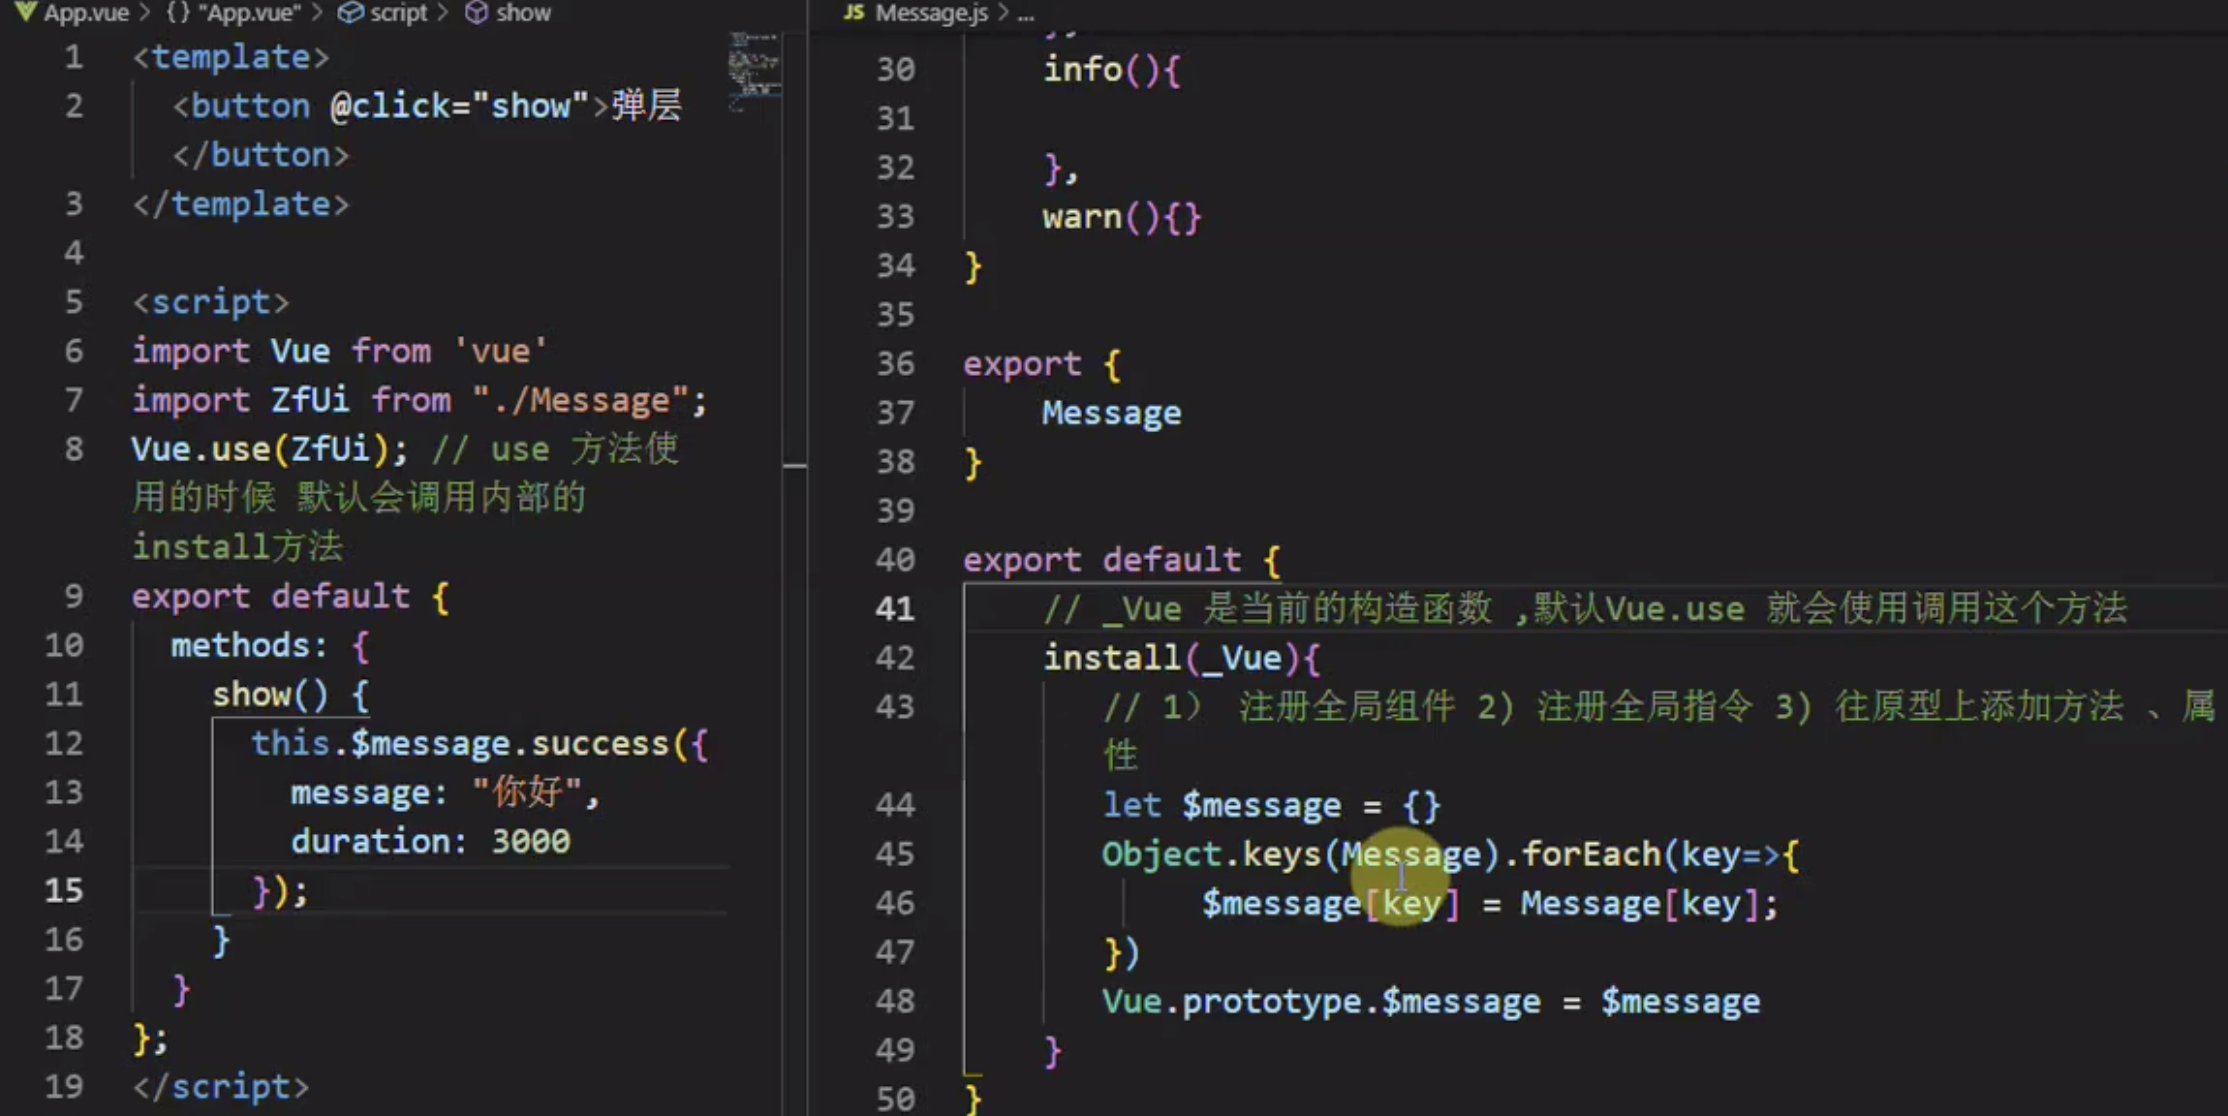Open the App.vue breadcrumb item
This screenshot has height=1116, width=2228.
(x=86, y=12)
